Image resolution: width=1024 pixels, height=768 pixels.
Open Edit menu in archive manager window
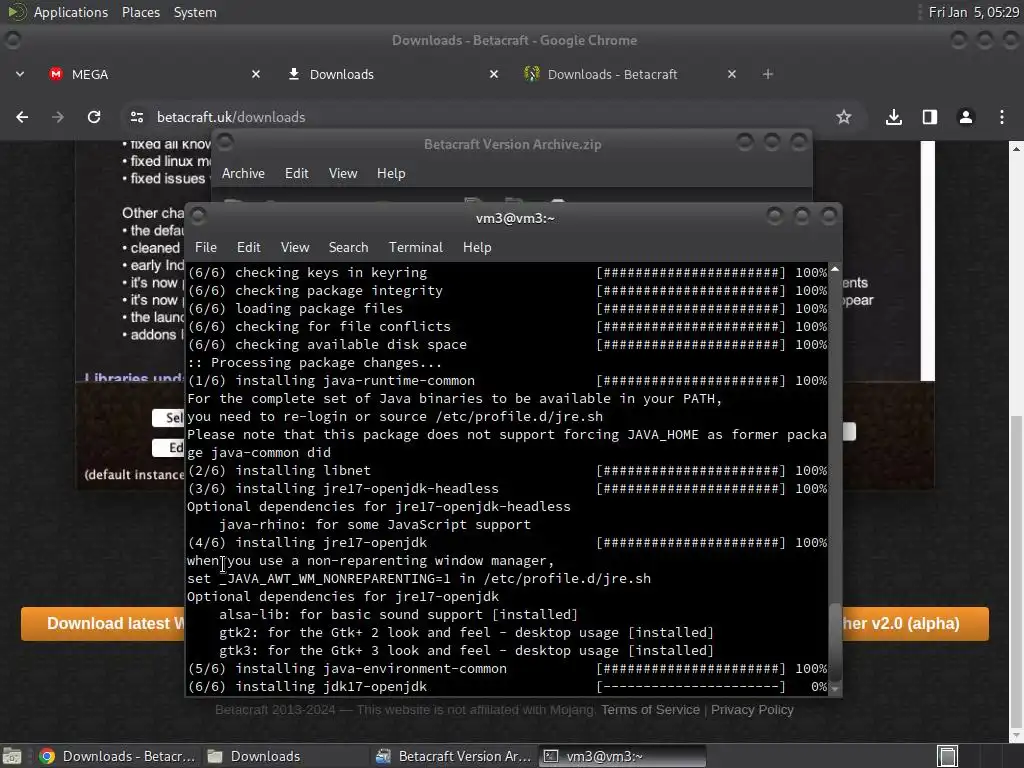pos(296,173)
